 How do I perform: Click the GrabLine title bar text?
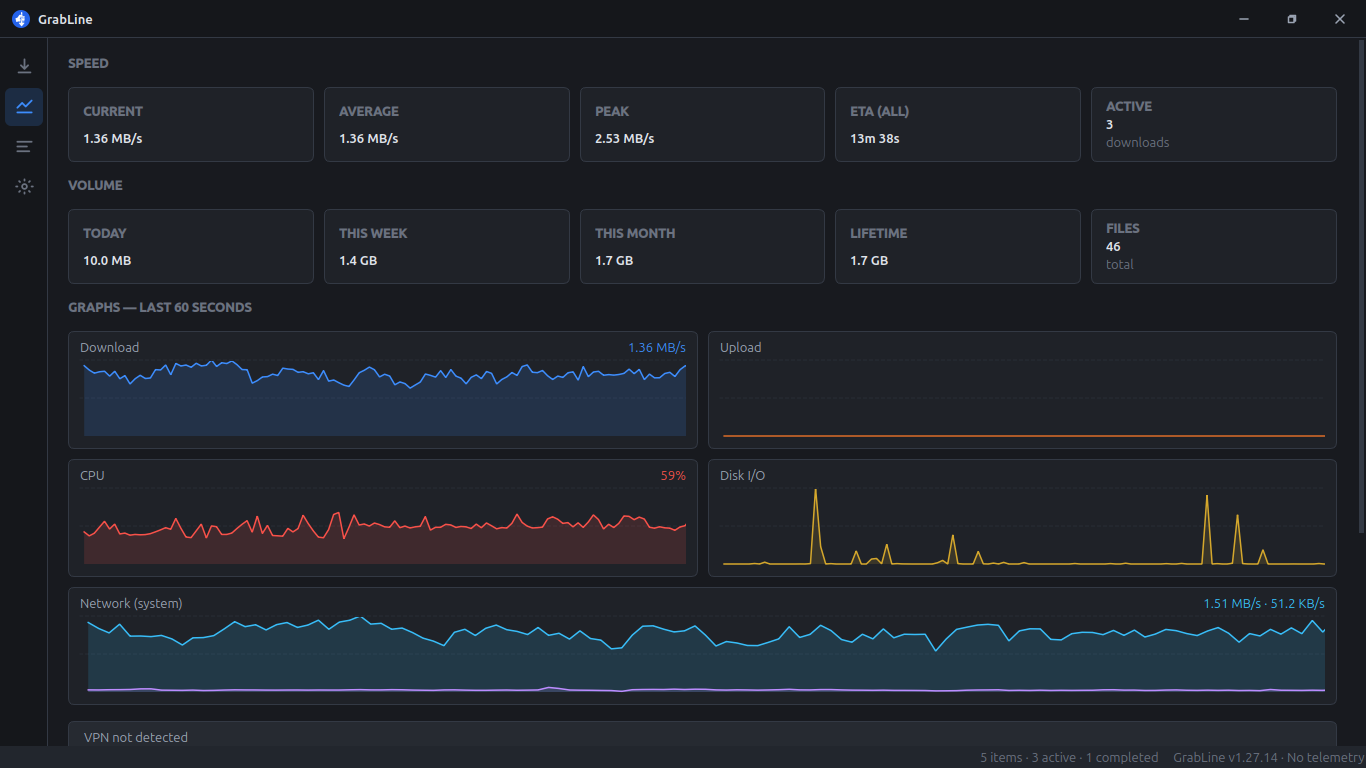[x=65, y=20]
